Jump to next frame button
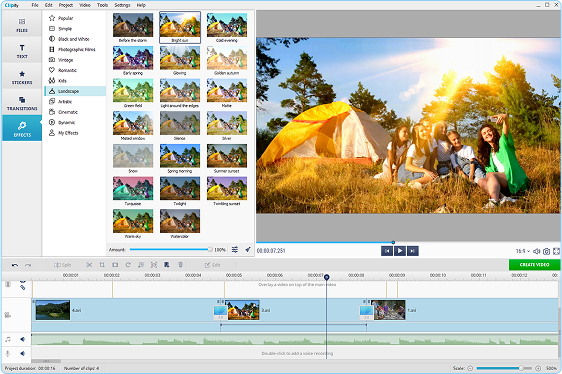The width and height of the screenshot is (562, 374). click(x=413, y=251)
